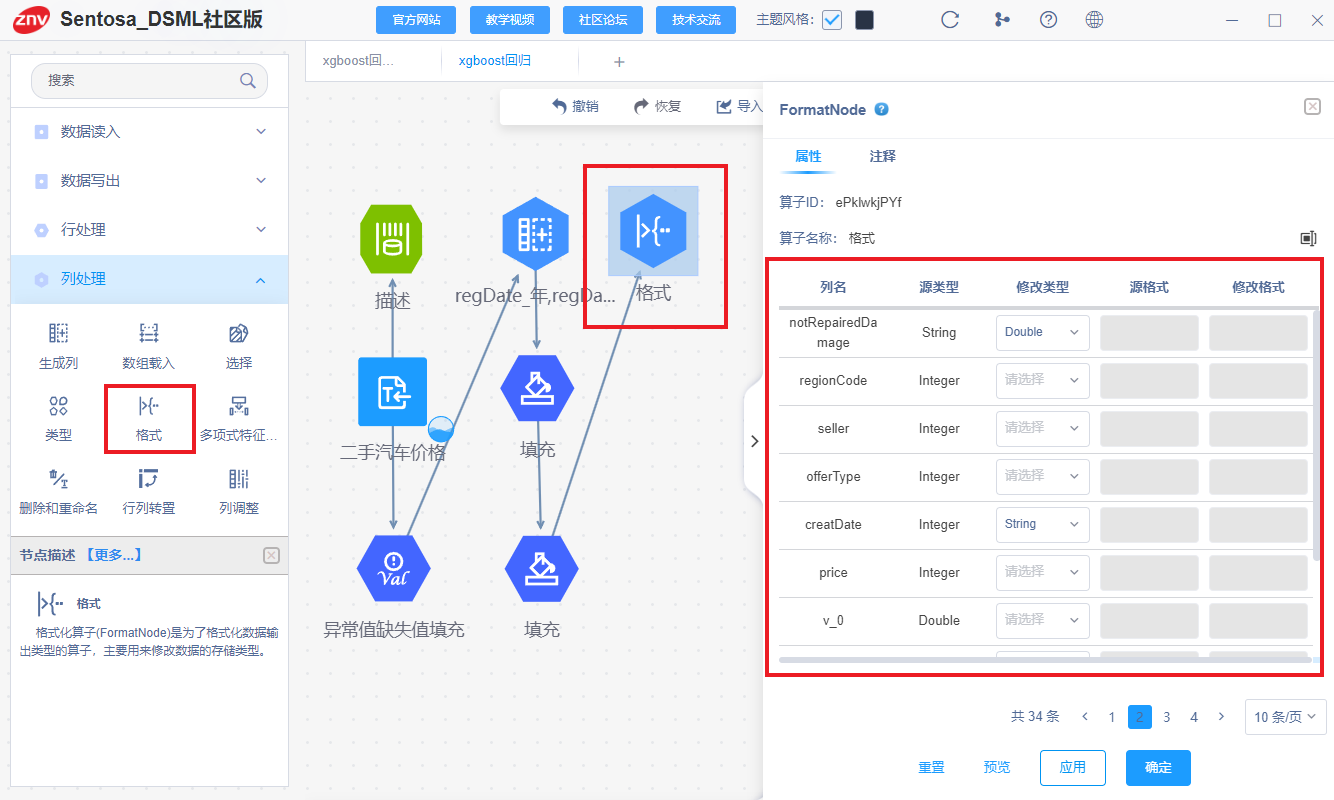Open the seller modify type dropdown
The height and width of the screenshot is (800, 1334).
click(x=1042, y=428)
